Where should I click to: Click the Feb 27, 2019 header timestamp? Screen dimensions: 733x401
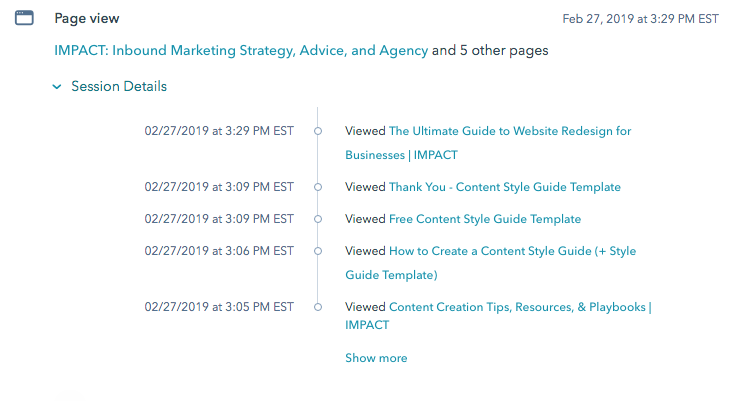640,19
